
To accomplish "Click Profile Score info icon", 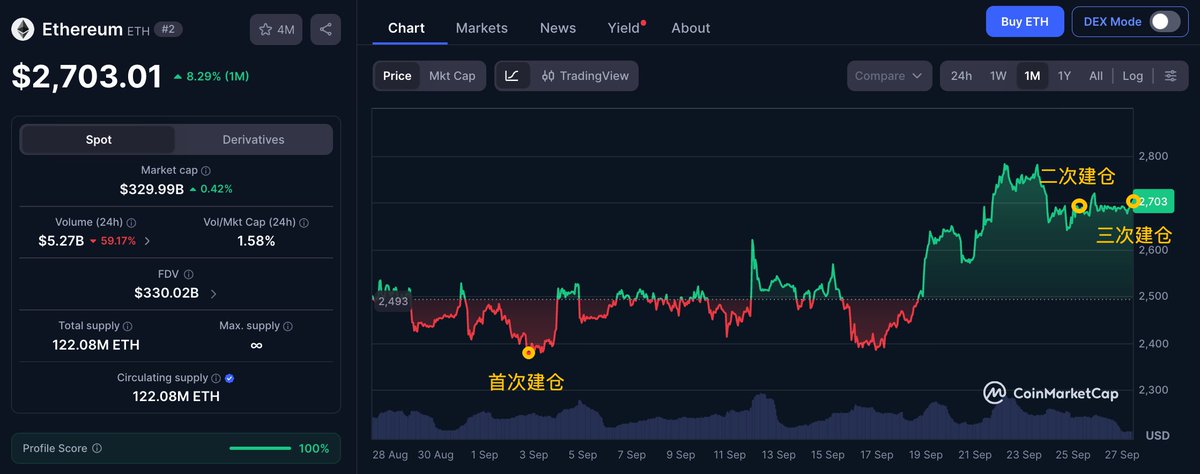I will coord(97,448).
